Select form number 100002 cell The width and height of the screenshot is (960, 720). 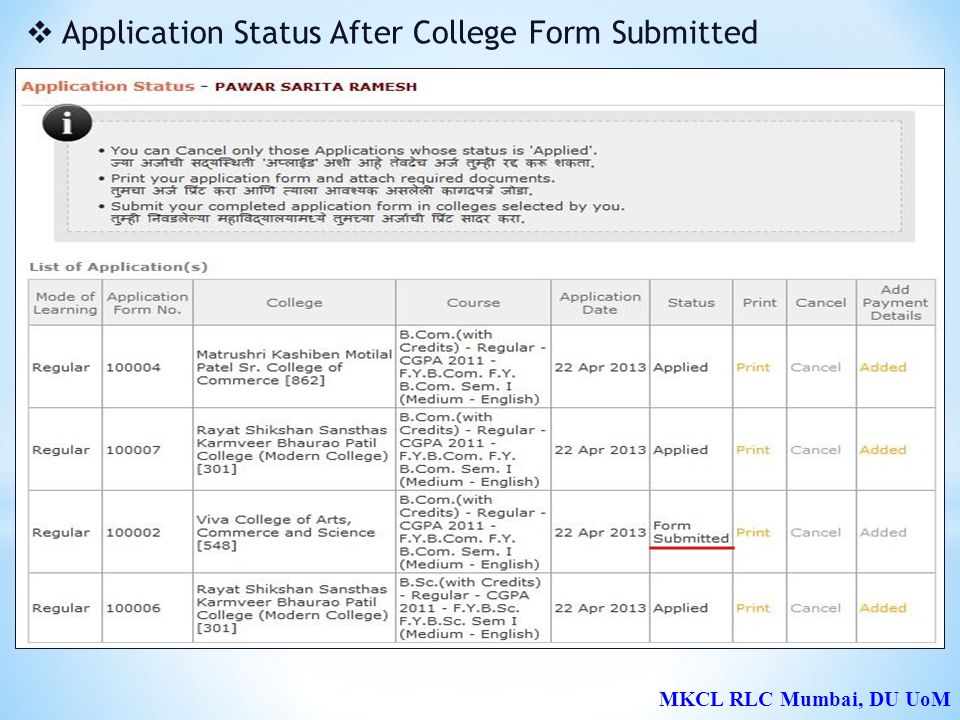tap(148, 532)
